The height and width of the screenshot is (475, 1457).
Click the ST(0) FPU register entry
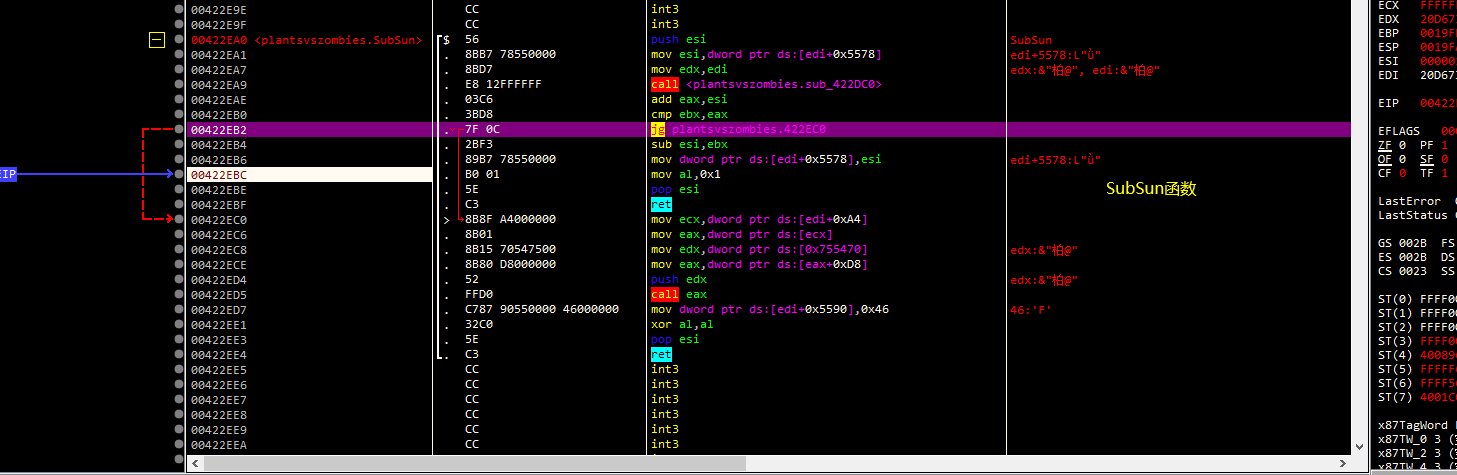pos(1417,300)
